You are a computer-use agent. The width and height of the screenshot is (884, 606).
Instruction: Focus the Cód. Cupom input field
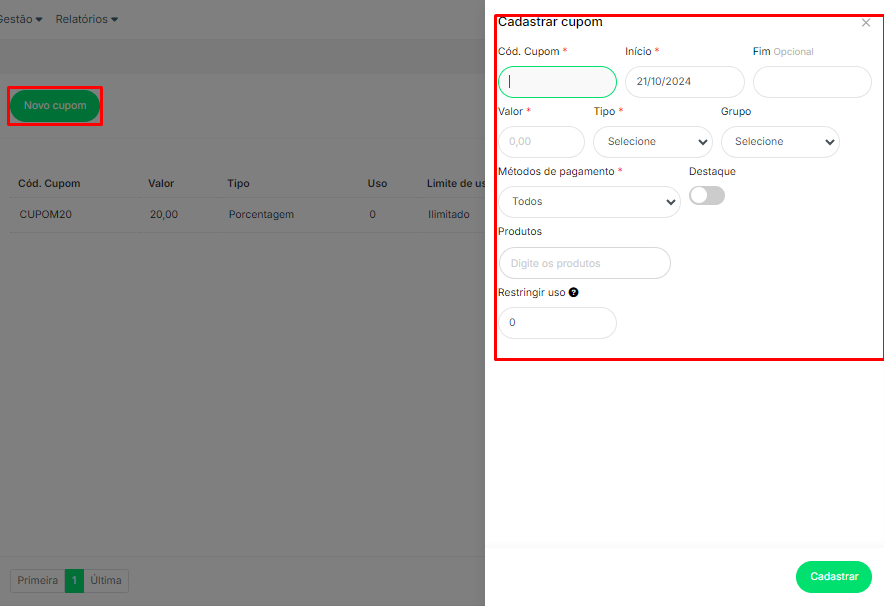tap(557, 82)
